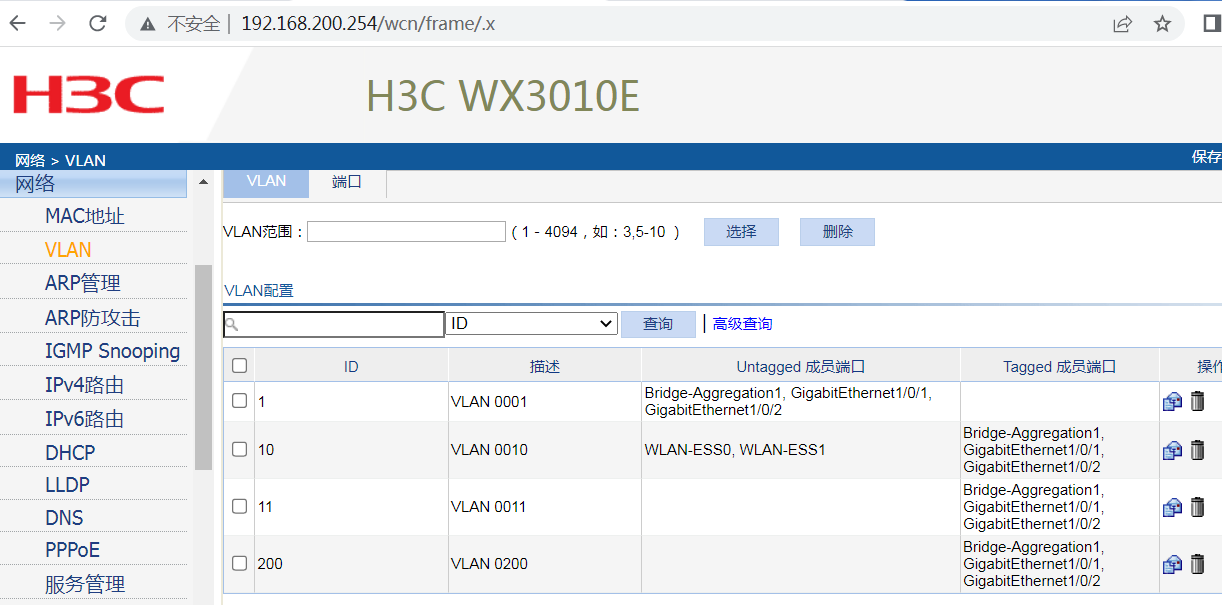Open 服务管理 in the sidebar
The width and height of the screenshot is (1222, 605).
click(85, 584)
